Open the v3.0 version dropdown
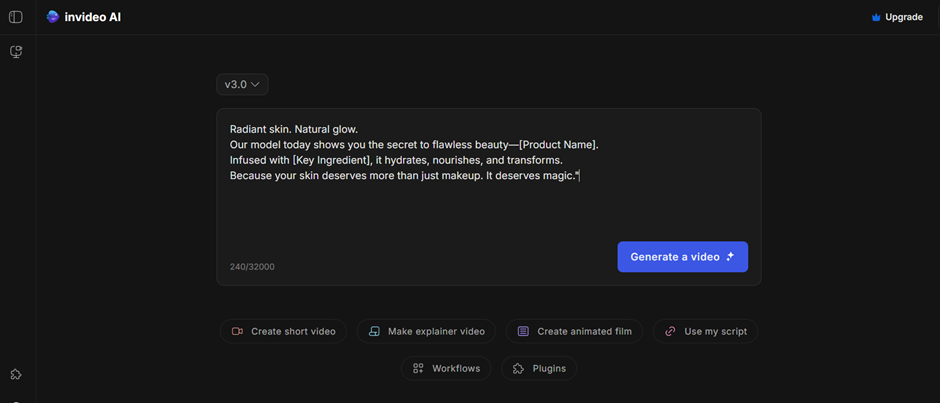This screenshot has width=940, height=403. click(x=242, y=85)
